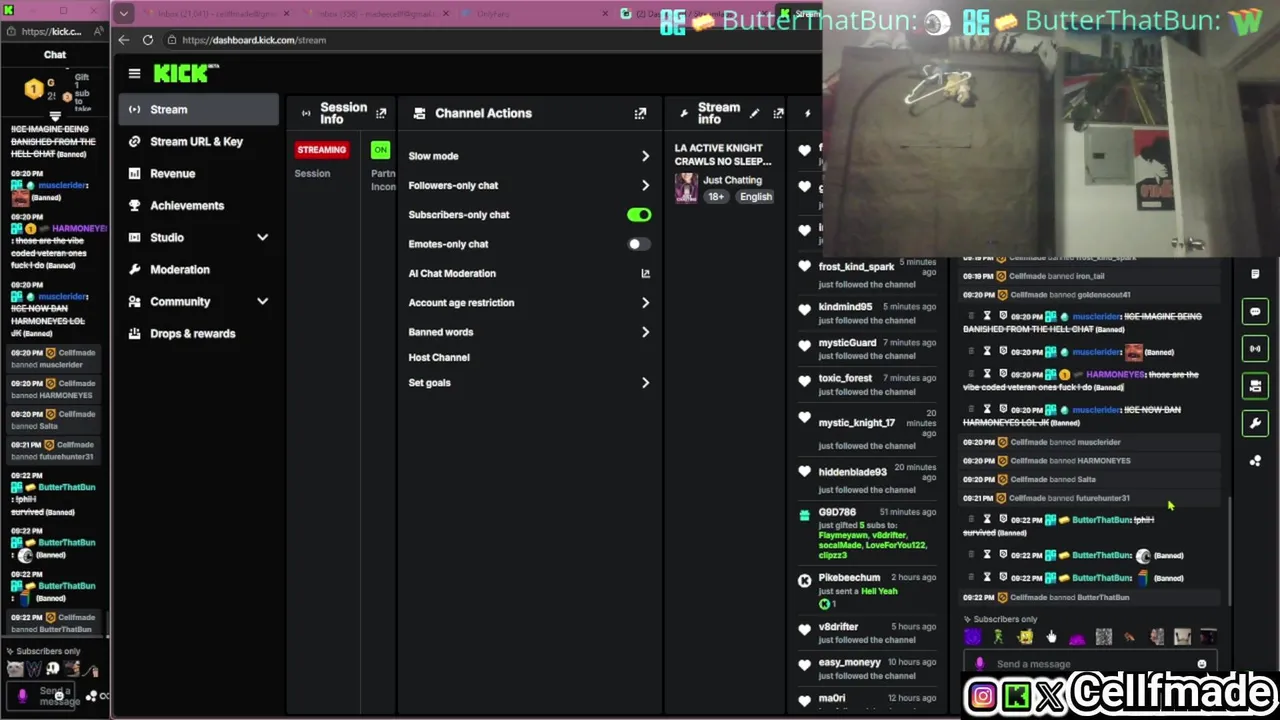This screenshot has height=720, width=1280.
Task: Click the browser address bar URL
Action: pos(254,40)
